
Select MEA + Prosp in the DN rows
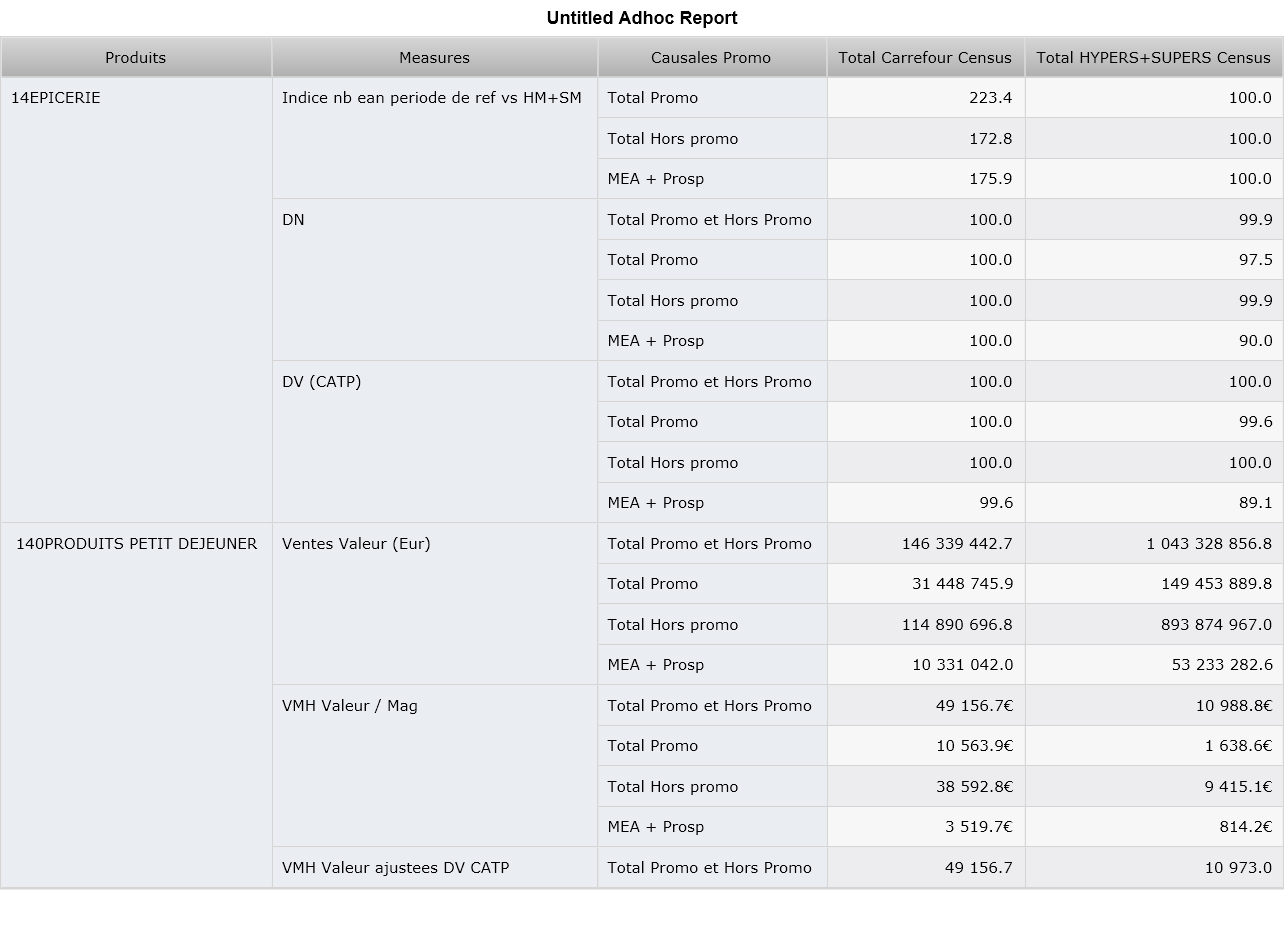(x=712, y=341)
